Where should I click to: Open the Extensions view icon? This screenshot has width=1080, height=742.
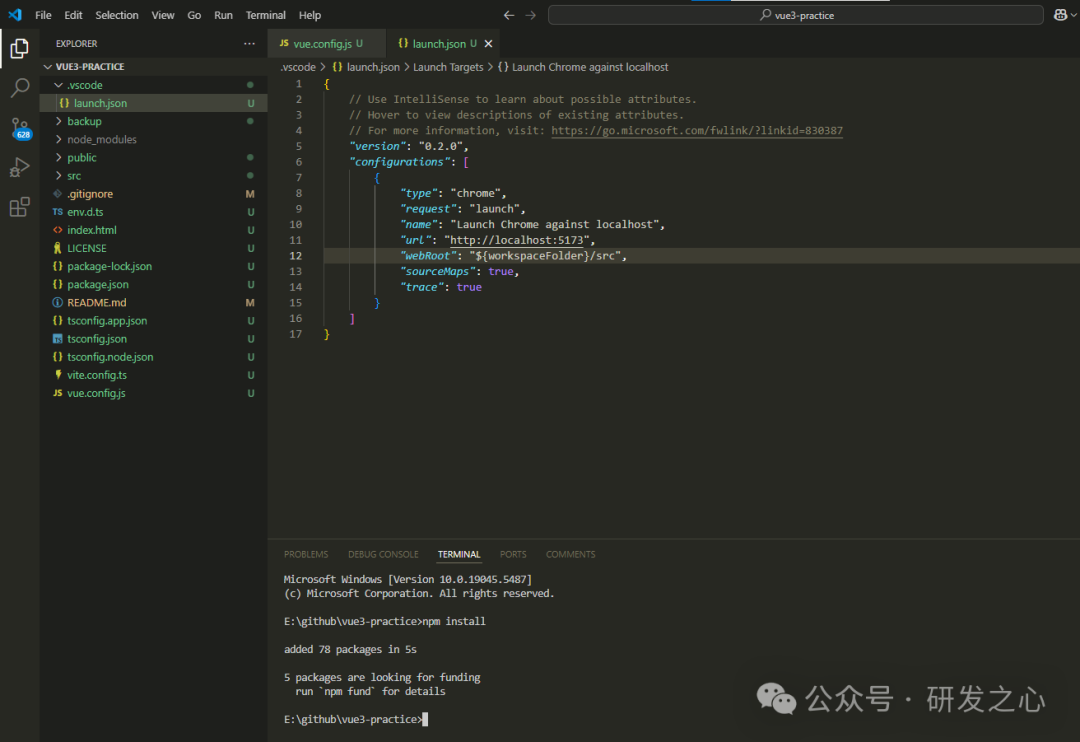point(19,207)
